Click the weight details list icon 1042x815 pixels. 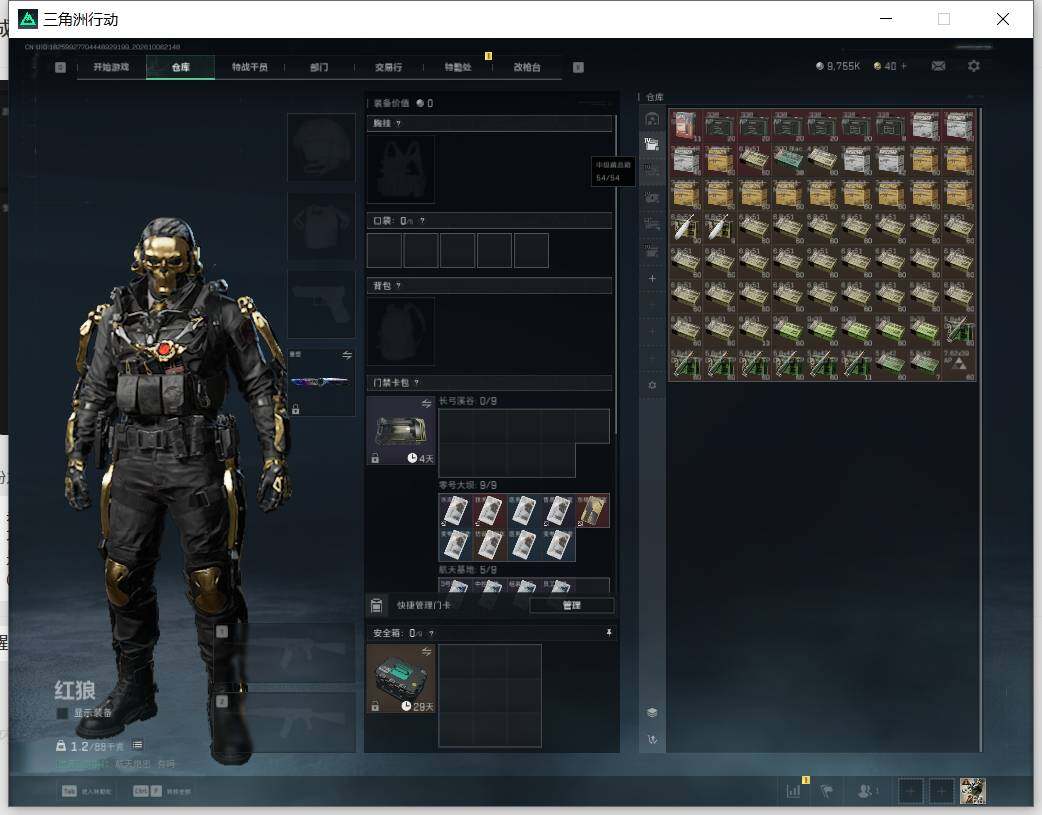point(137,745)
